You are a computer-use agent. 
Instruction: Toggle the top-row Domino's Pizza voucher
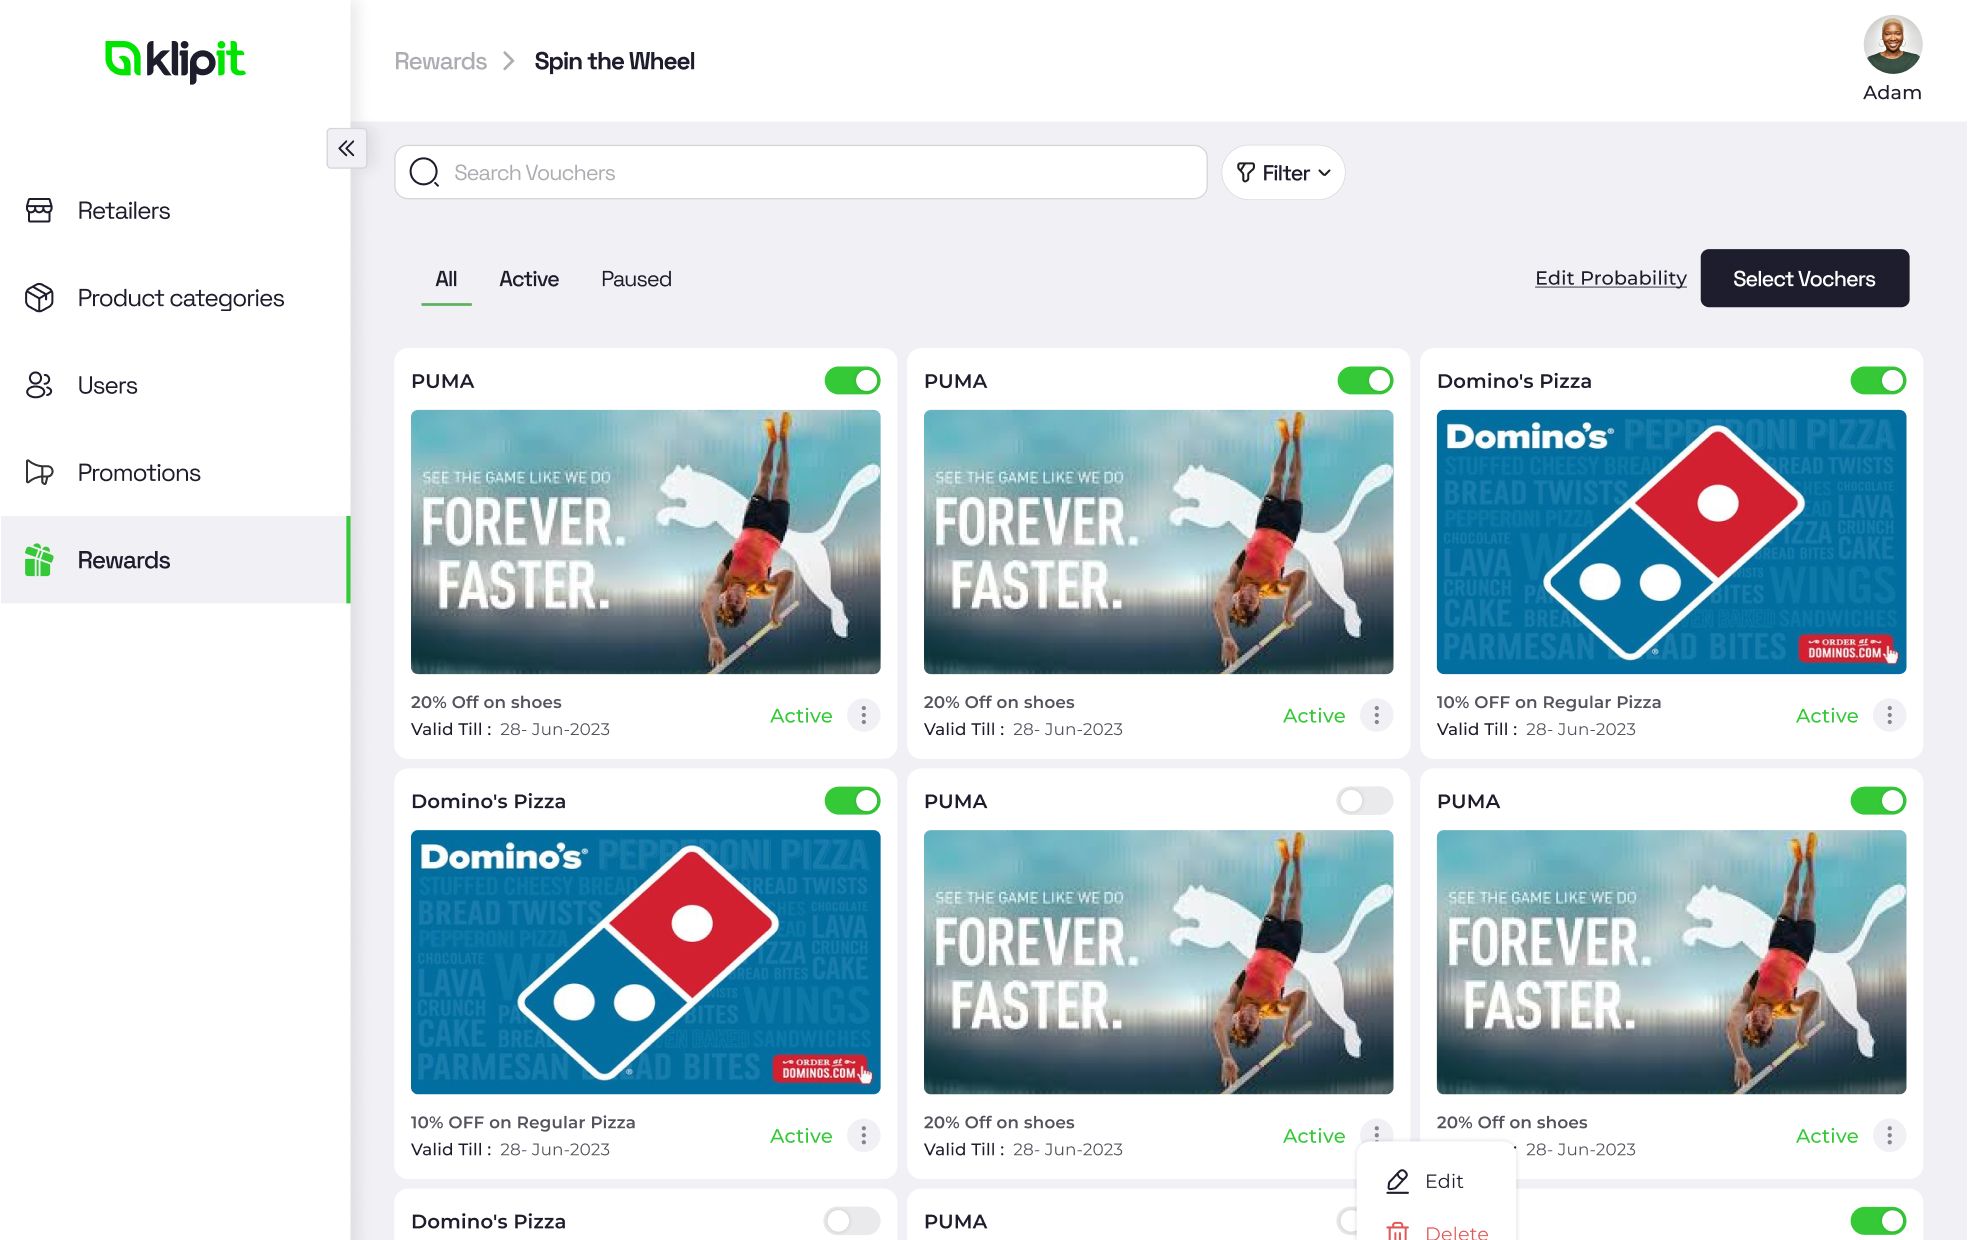pyautogui.click(x=1878, y=380)
